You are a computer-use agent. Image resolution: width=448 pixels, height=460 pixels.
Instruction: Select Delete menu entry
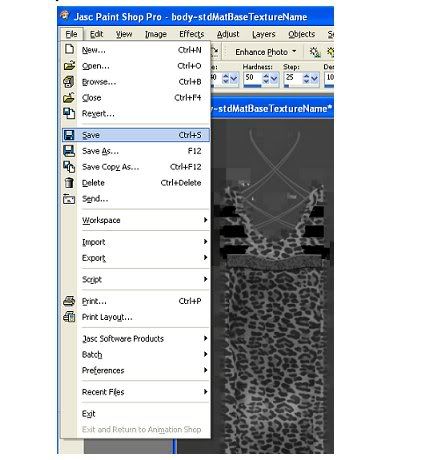pos(136,183)
